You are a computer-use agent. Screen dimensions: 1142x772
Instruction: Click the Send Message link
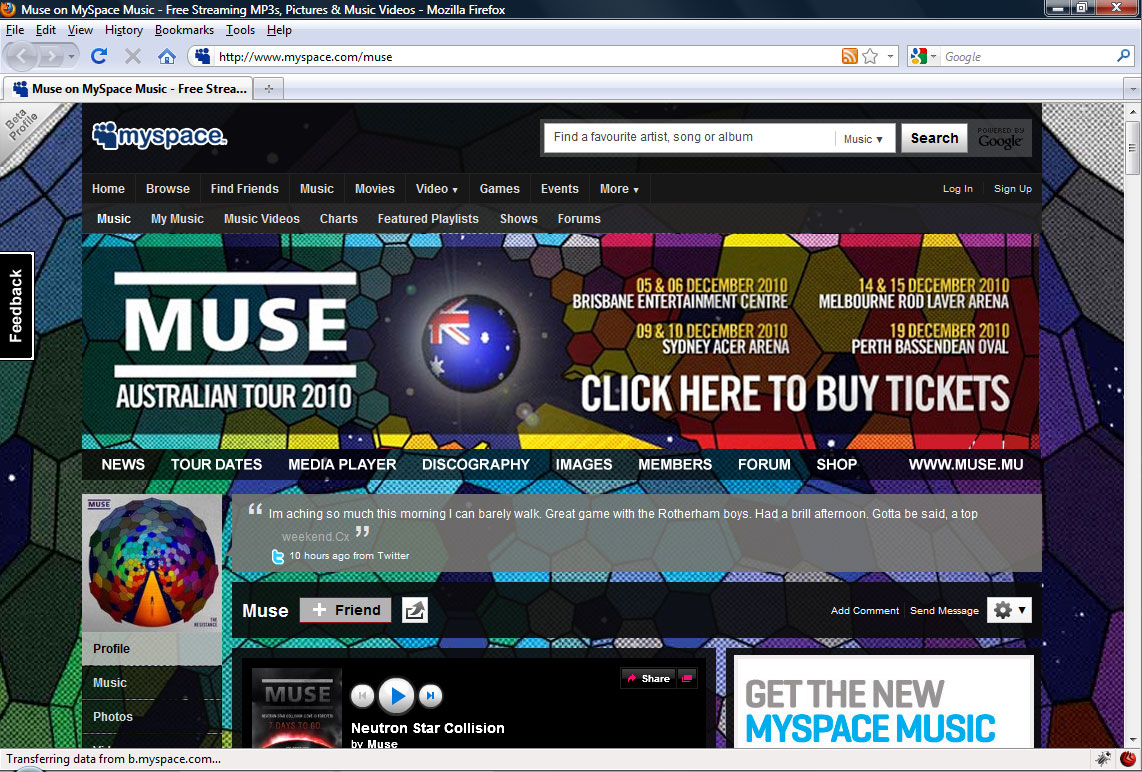[944, 610]
